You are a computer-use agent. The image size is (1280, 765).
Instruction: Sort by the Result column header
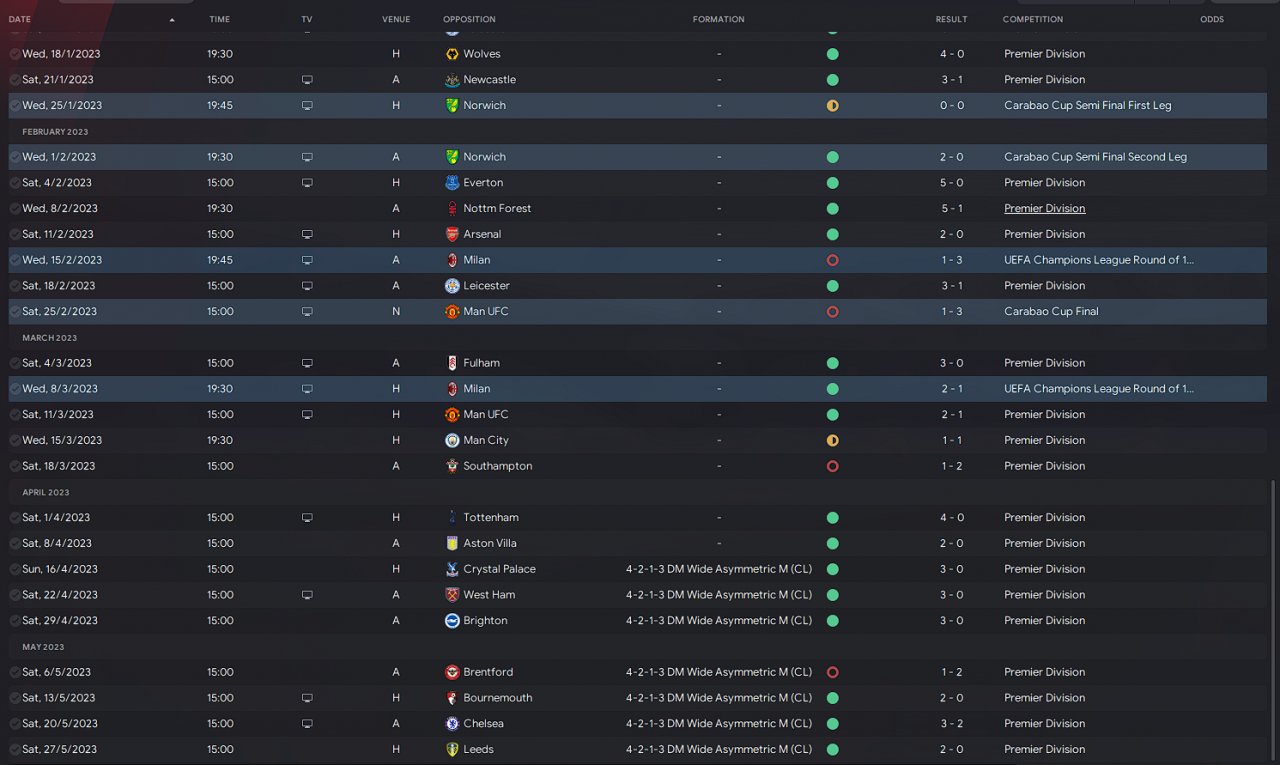[x=951, y=20]
